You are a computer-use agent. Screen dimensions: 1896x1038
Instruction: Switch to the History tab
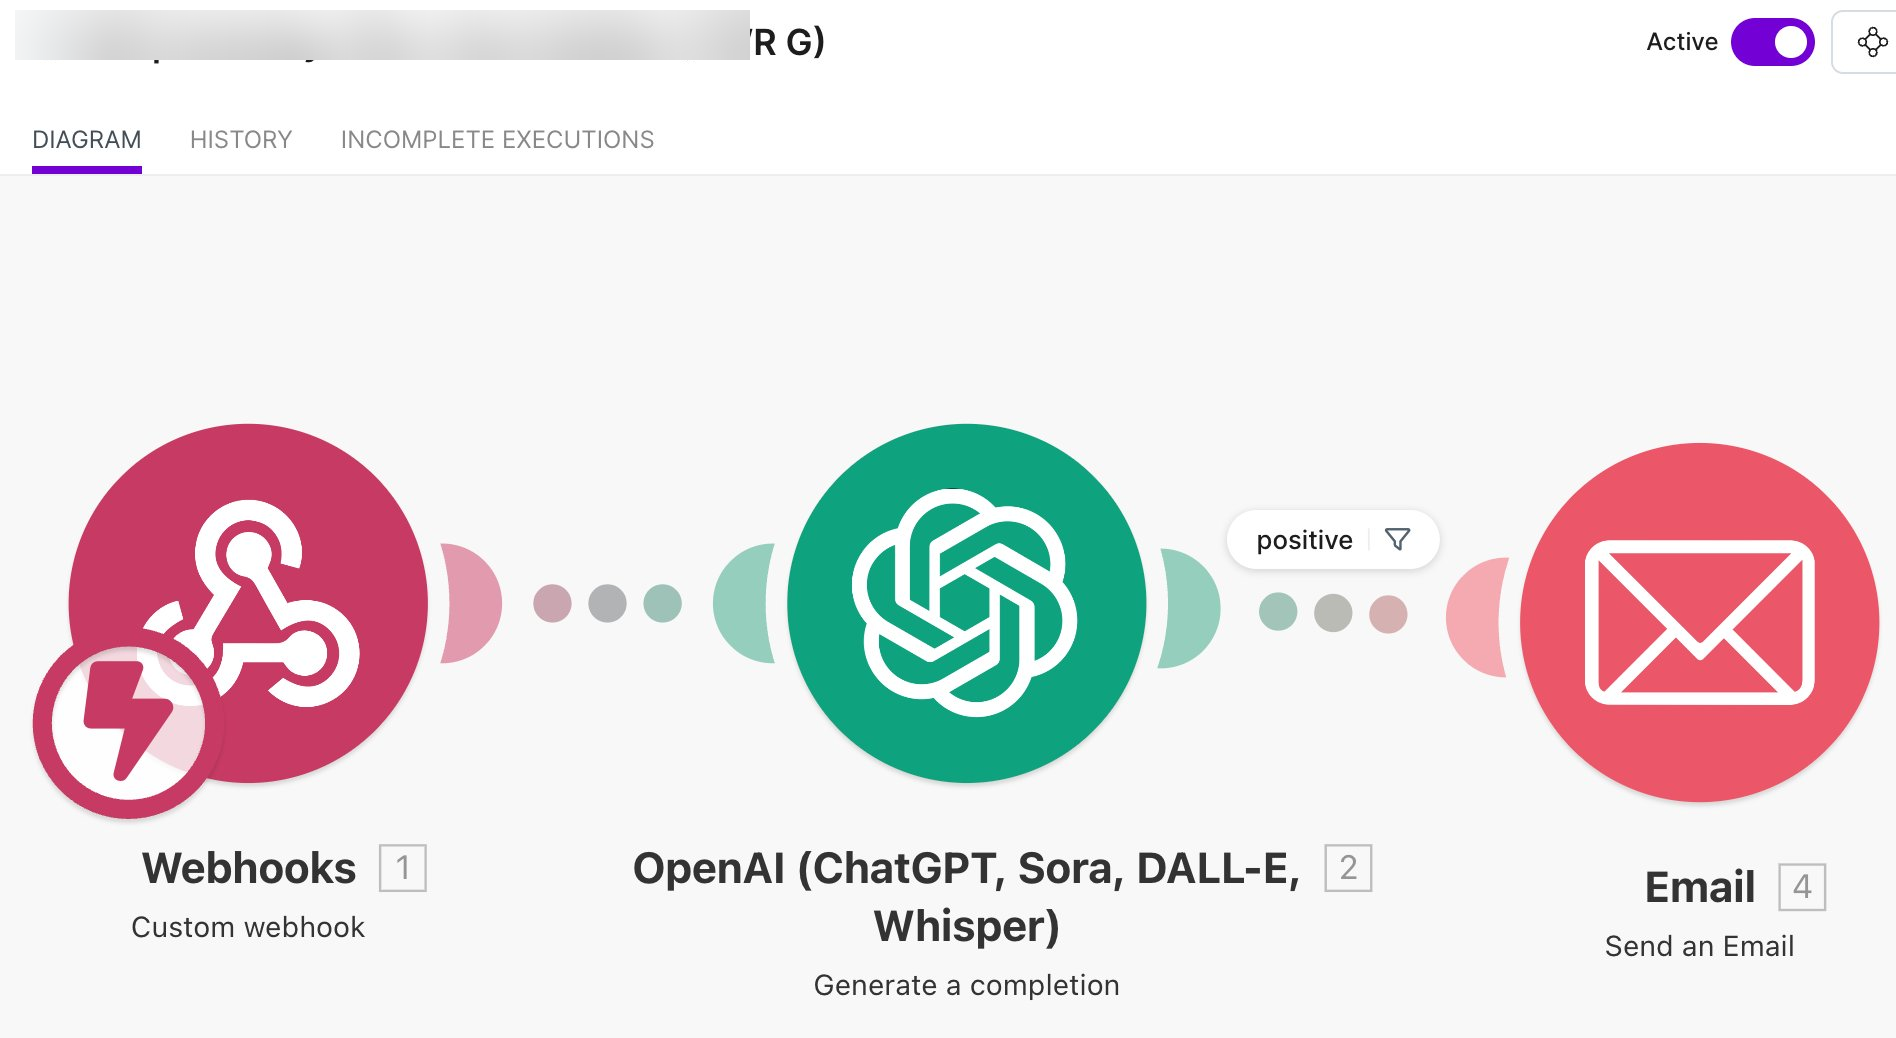coord(241,140)
